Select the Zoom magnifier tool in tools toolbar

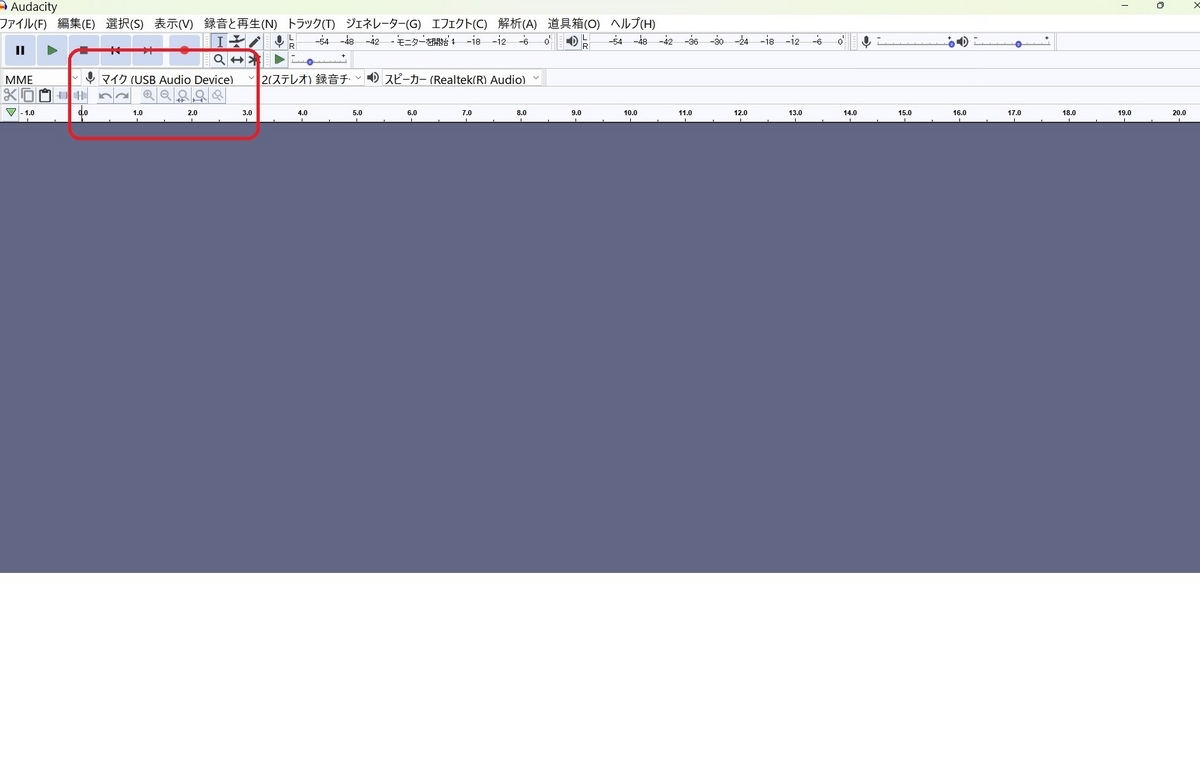tap(219, 60)
